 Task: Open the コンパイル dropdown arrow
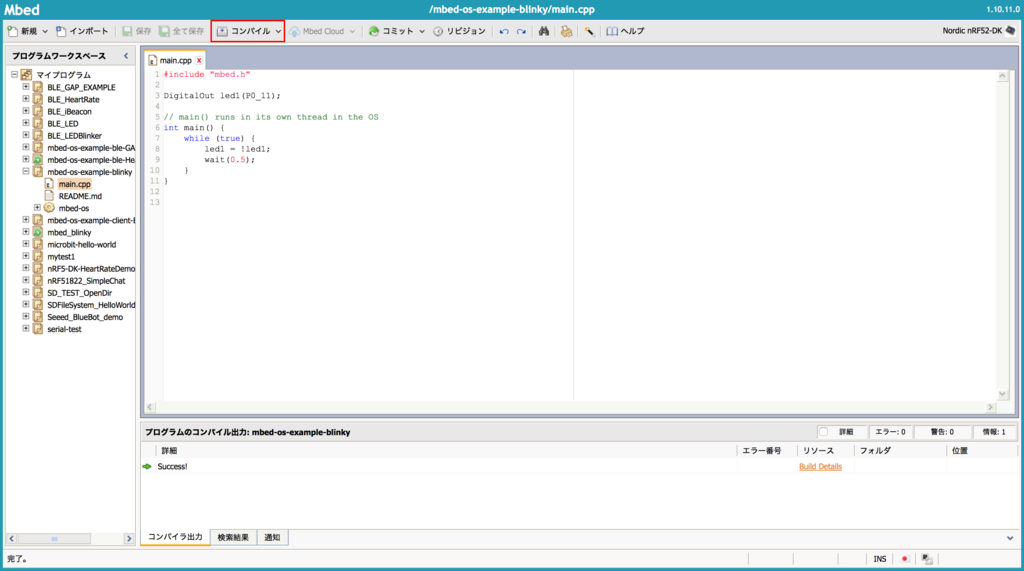(x=278, y=31)
